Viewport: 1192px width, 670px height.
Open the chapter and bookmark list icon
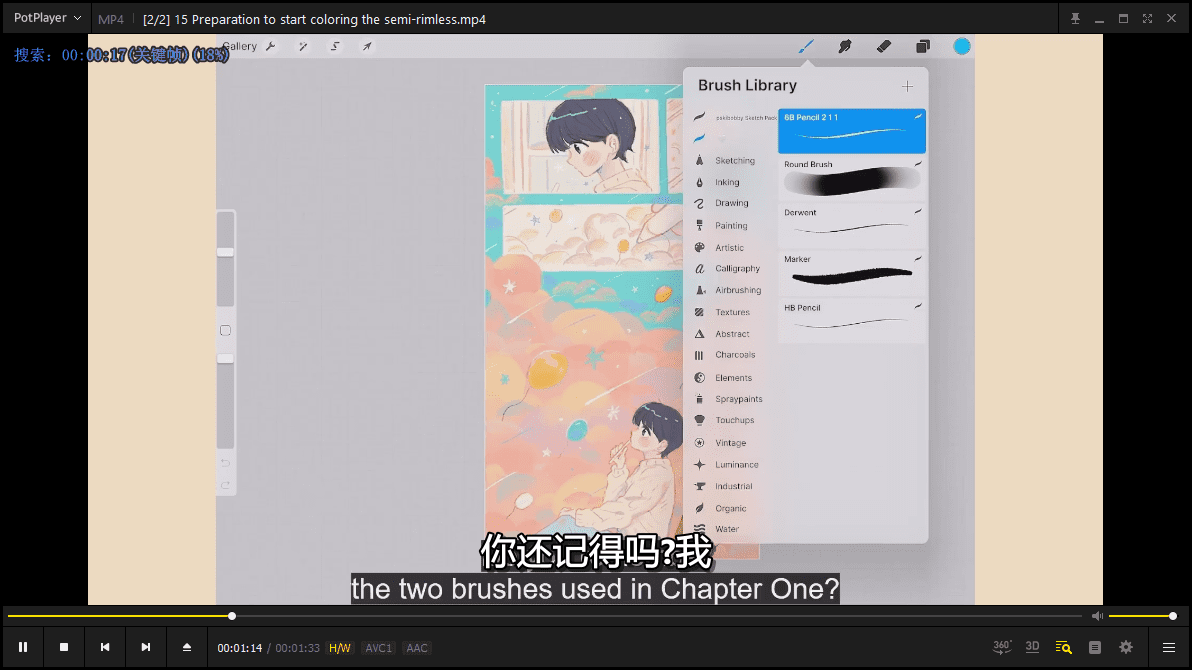point(1095,647)
